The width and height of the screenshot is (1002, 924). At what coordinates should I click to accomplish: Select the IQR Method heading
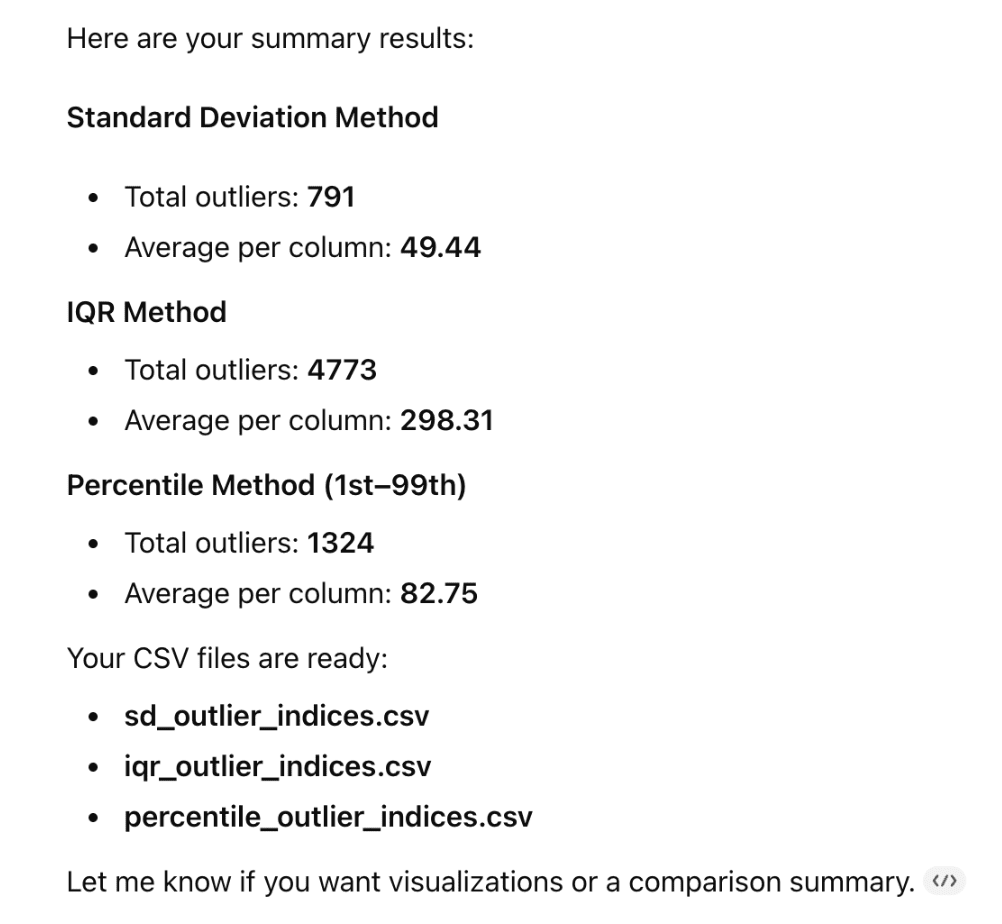tap(147, 312)
